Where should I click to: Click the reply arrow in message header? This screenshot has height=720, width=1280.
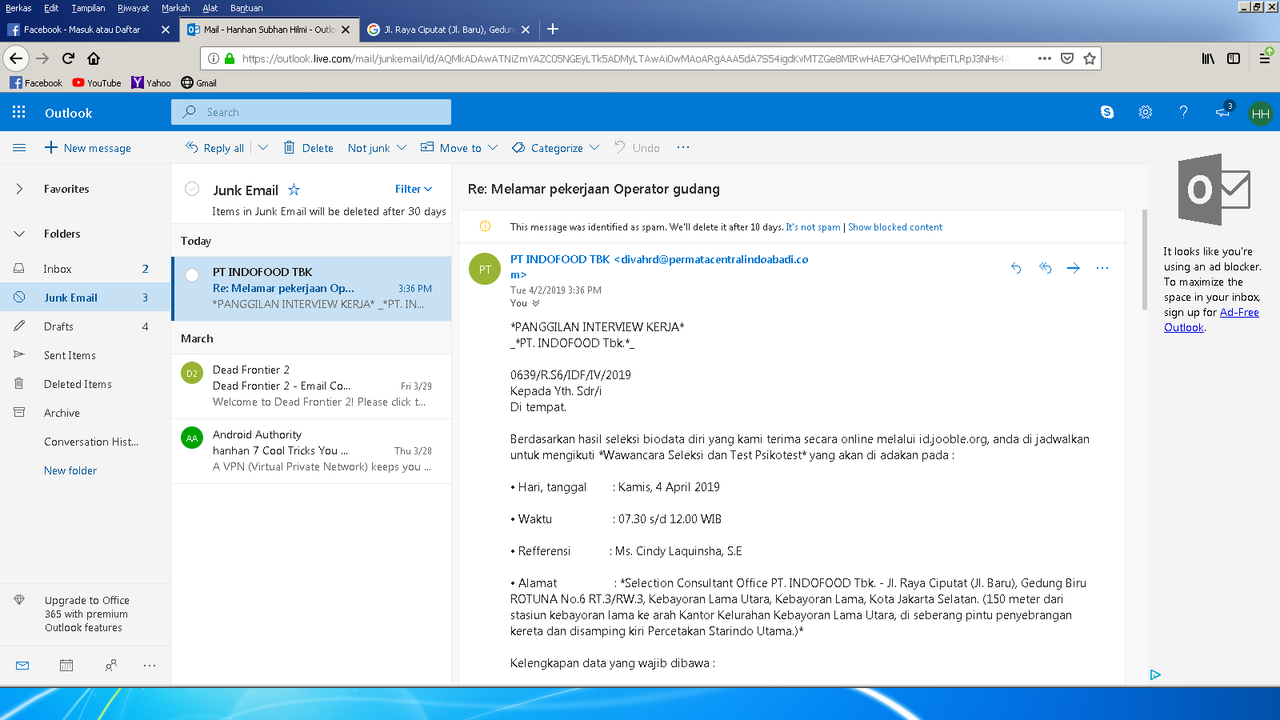tap(1016, 268)
